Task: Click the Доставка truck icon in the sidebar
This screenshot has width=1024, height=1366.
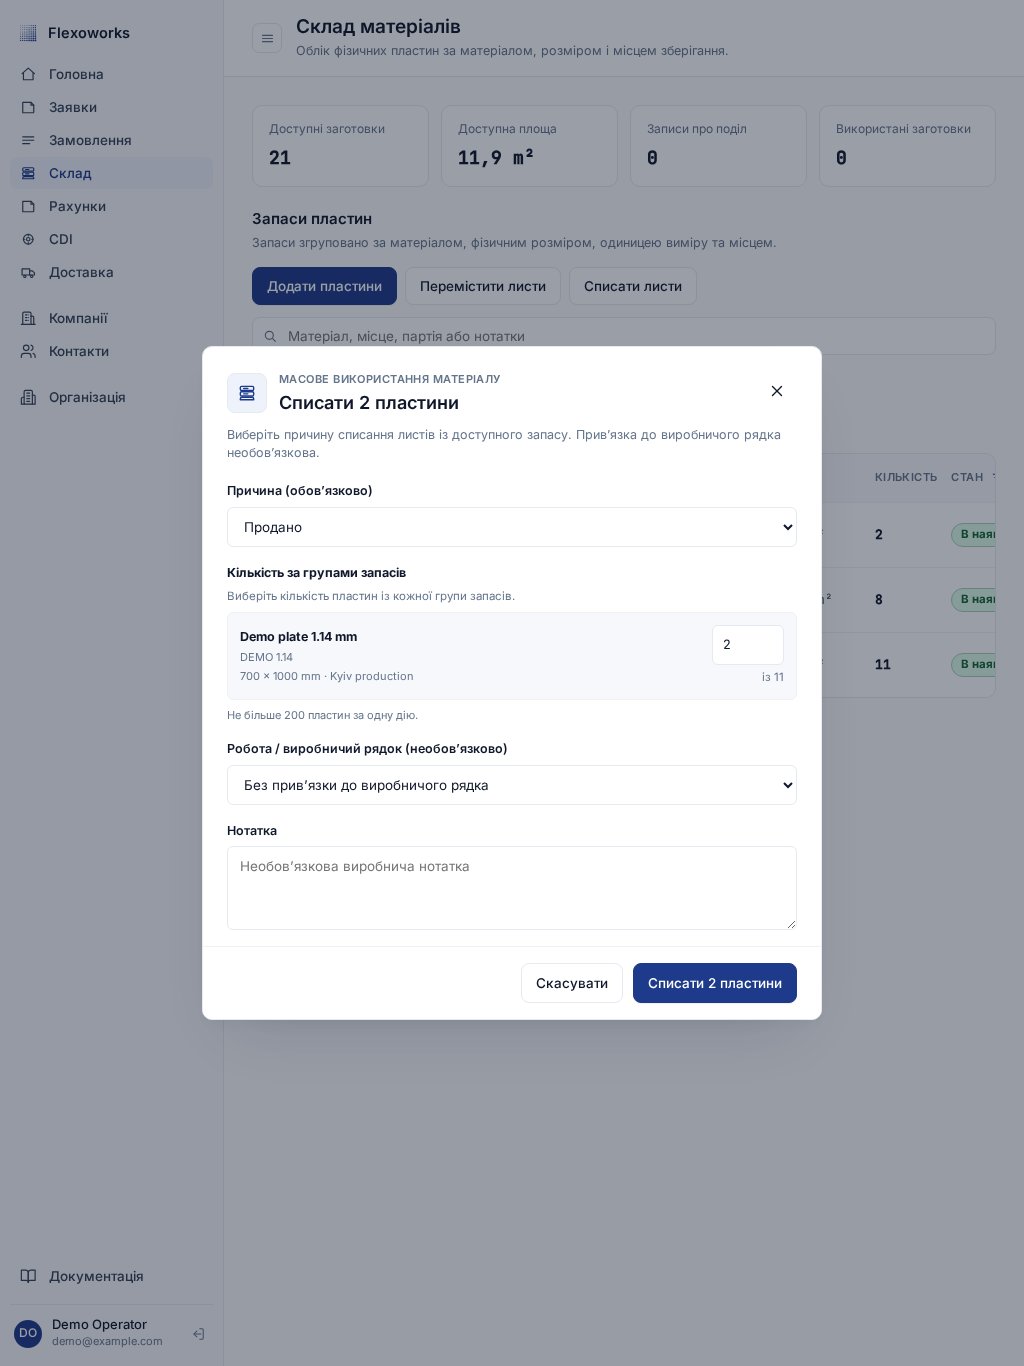Action: click(29, 272)
